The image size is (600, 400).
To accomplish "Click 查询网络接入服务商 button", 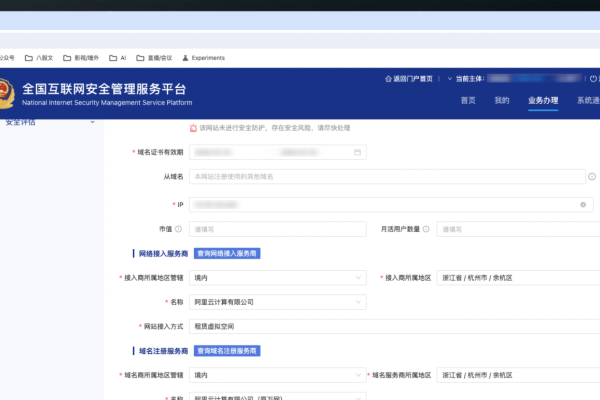I will tap(227, 253).
